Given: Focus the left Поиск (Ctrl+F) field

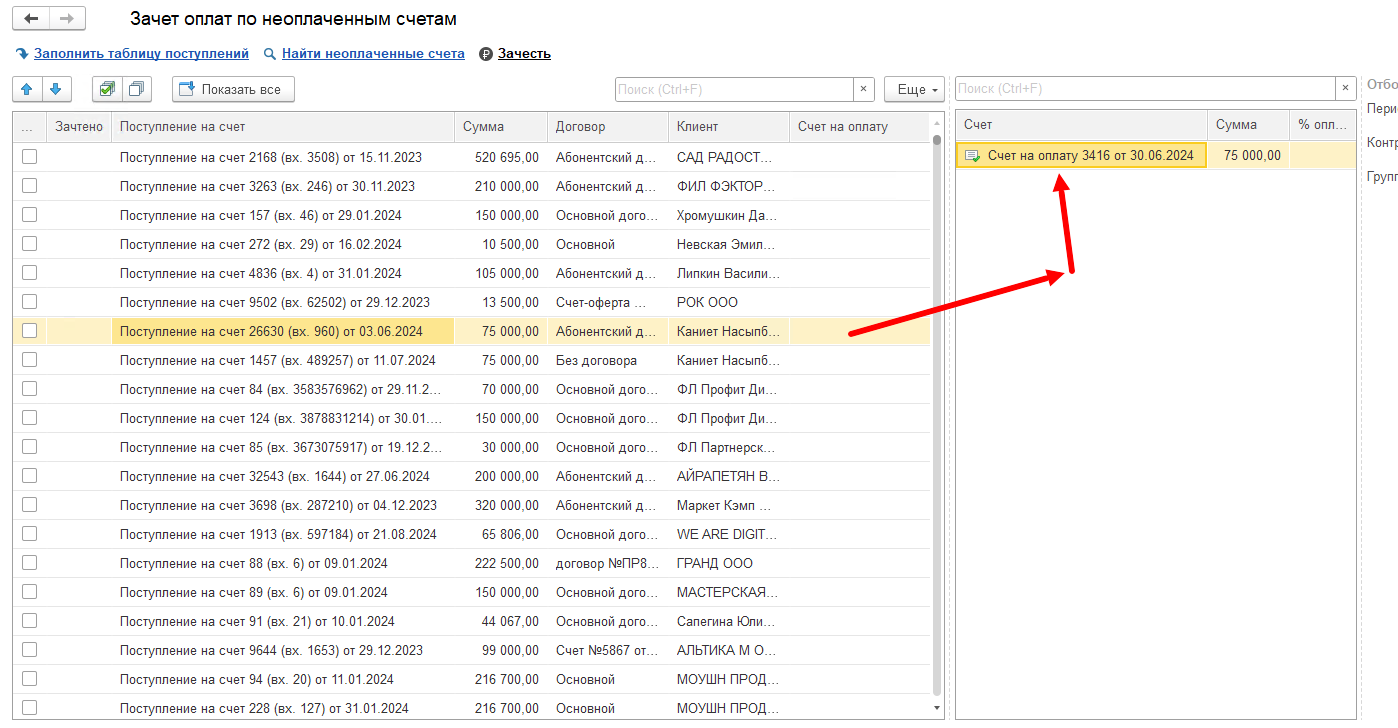Looking at the screenshot, I should tap(734, 89).
